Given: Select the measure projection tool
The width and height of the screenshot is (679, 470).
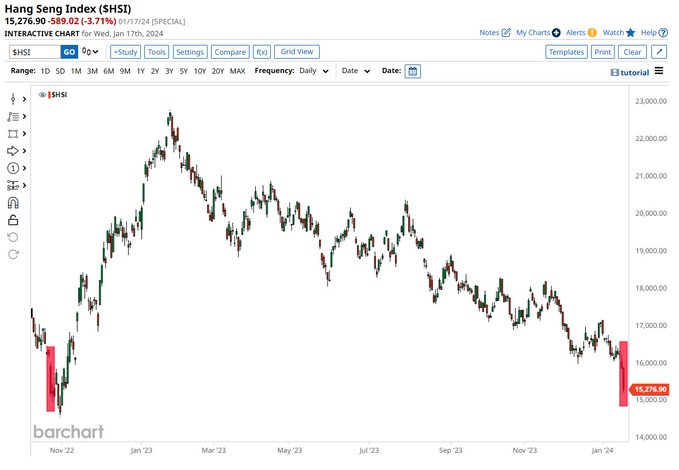Looking at the screenshot, I should (13, 185).
